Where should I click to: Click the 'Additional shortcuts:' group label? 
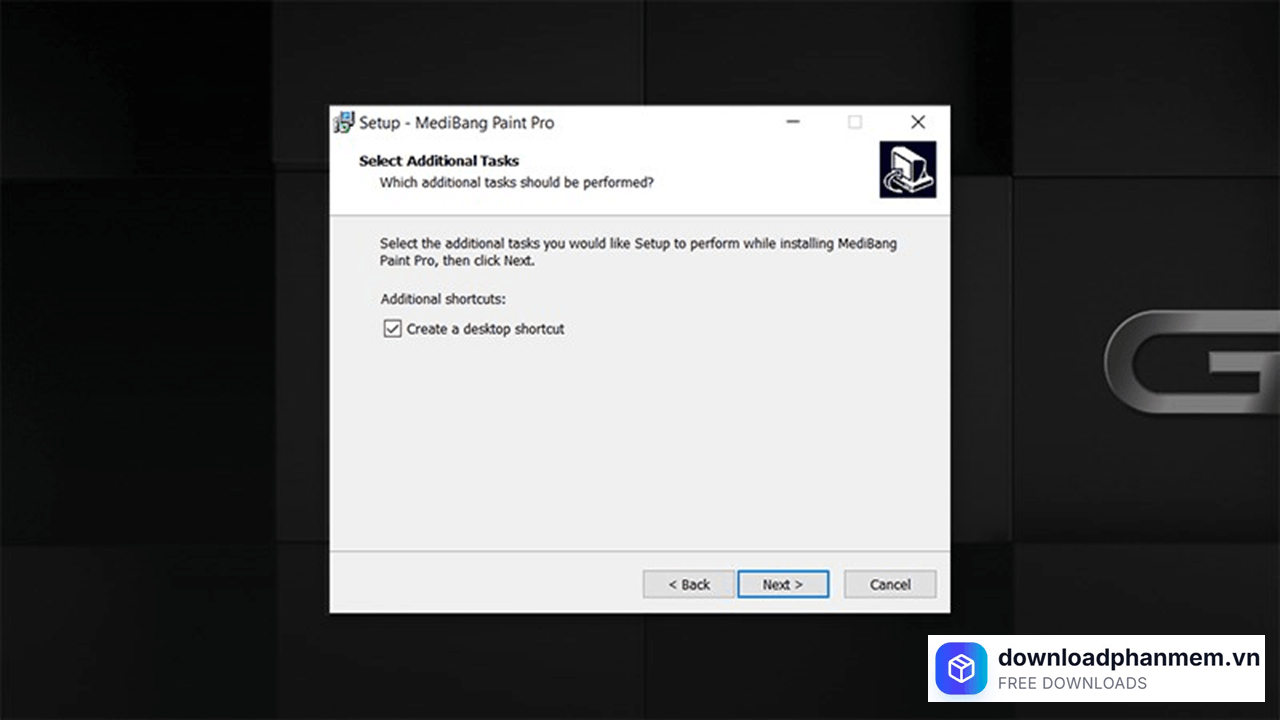click(443, 299)
